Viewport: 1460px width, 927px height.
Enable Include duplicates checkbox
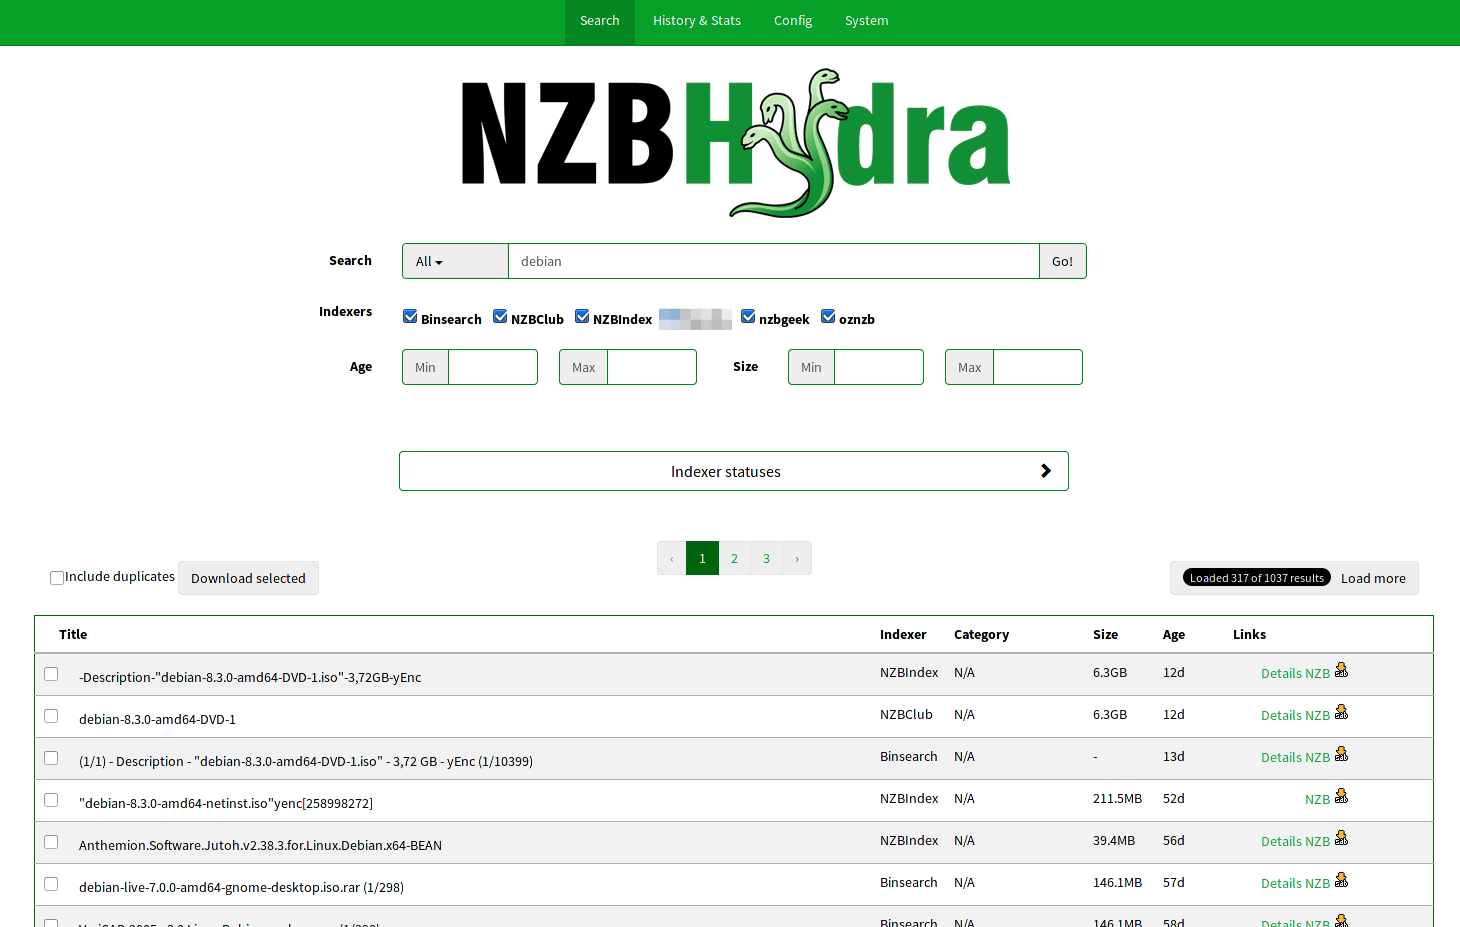coord(57,578)
